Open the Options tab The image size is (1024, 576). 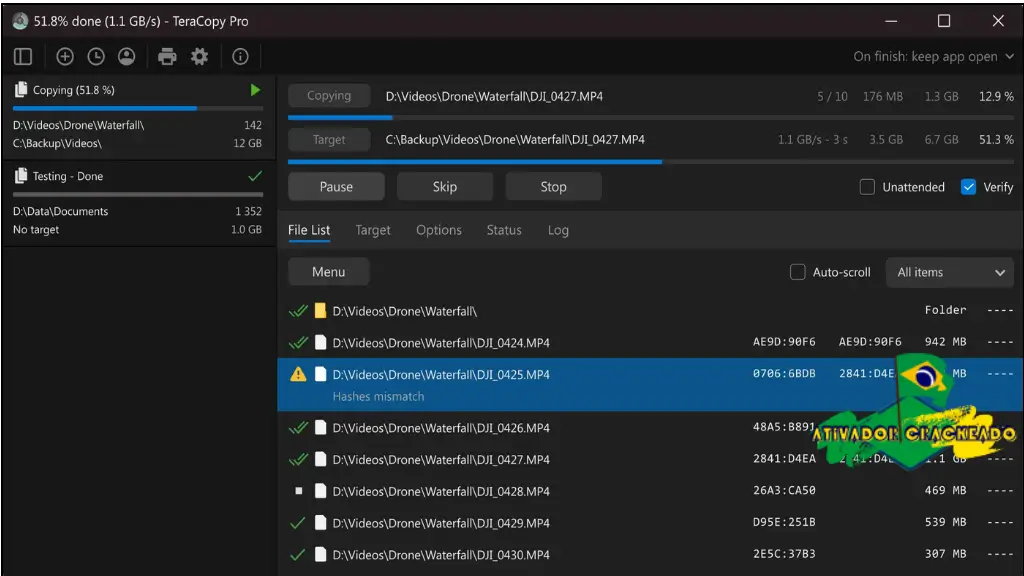tap(439, 230)
